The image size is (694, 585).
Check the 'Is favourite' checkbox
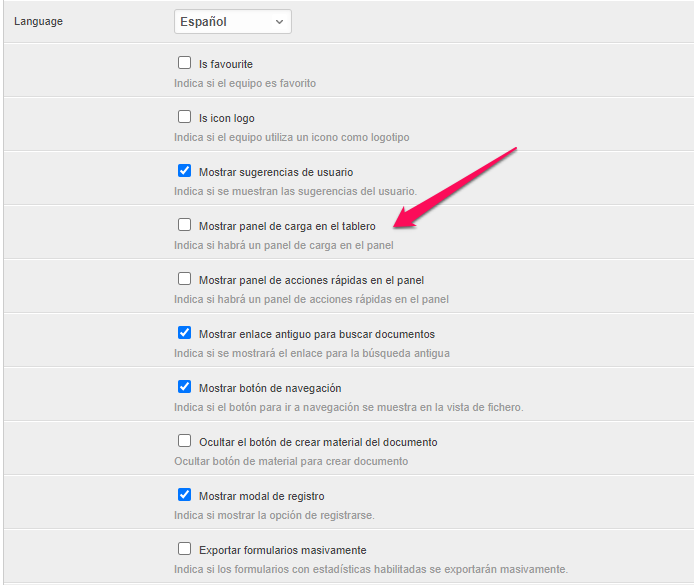pos(184,63)
